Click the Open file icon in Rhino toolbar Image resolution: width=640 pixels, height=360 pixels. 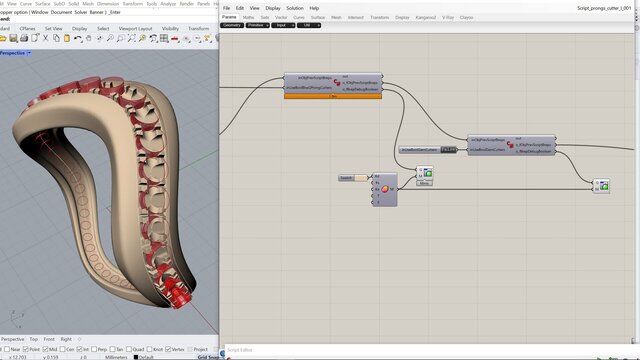[x=3, y=38]
